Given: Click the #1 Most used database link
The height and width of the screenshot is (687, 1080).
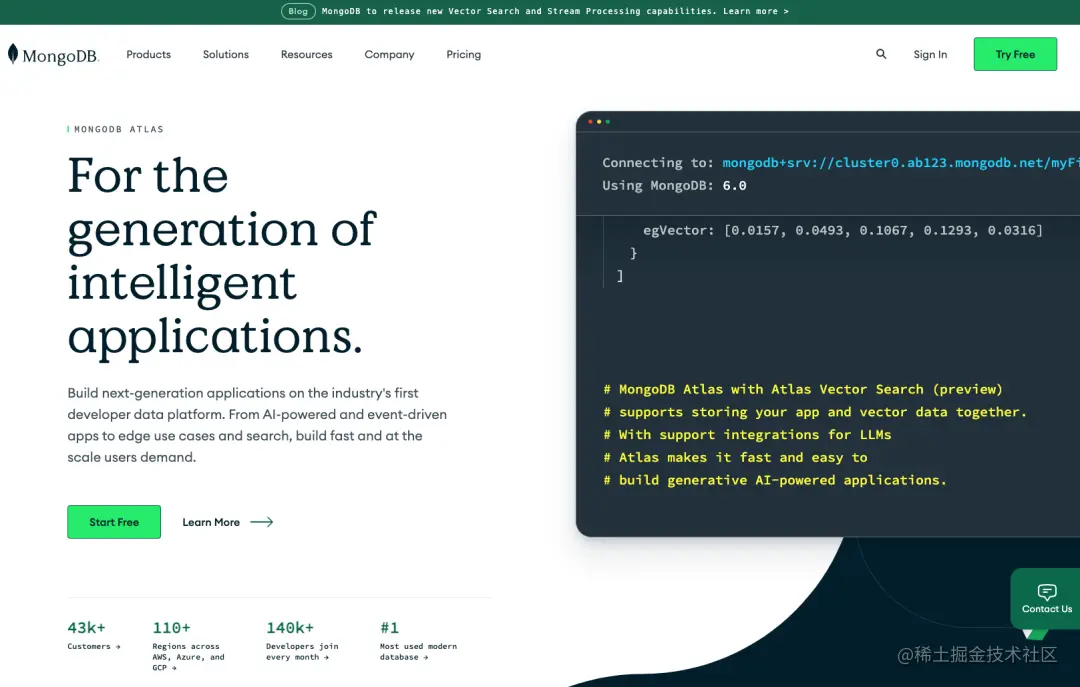Looking at the screenshot, I should point(418,640).
